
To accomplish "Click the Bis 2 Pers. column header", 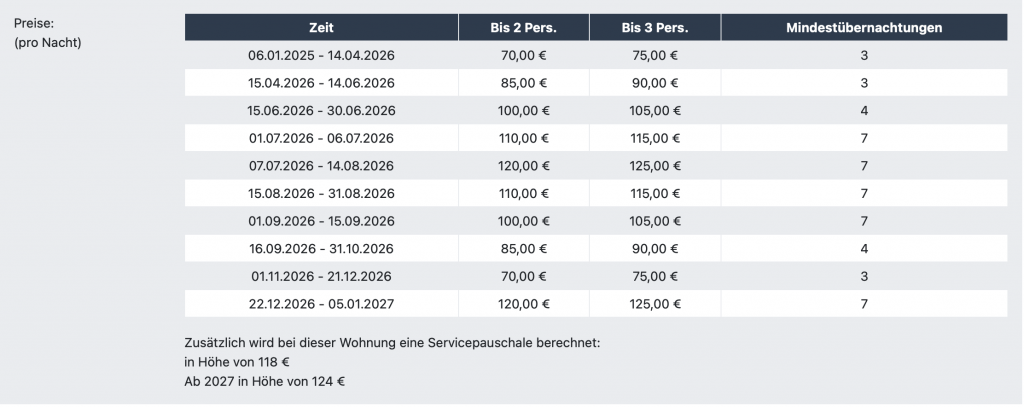I will [x=524, y=28].
